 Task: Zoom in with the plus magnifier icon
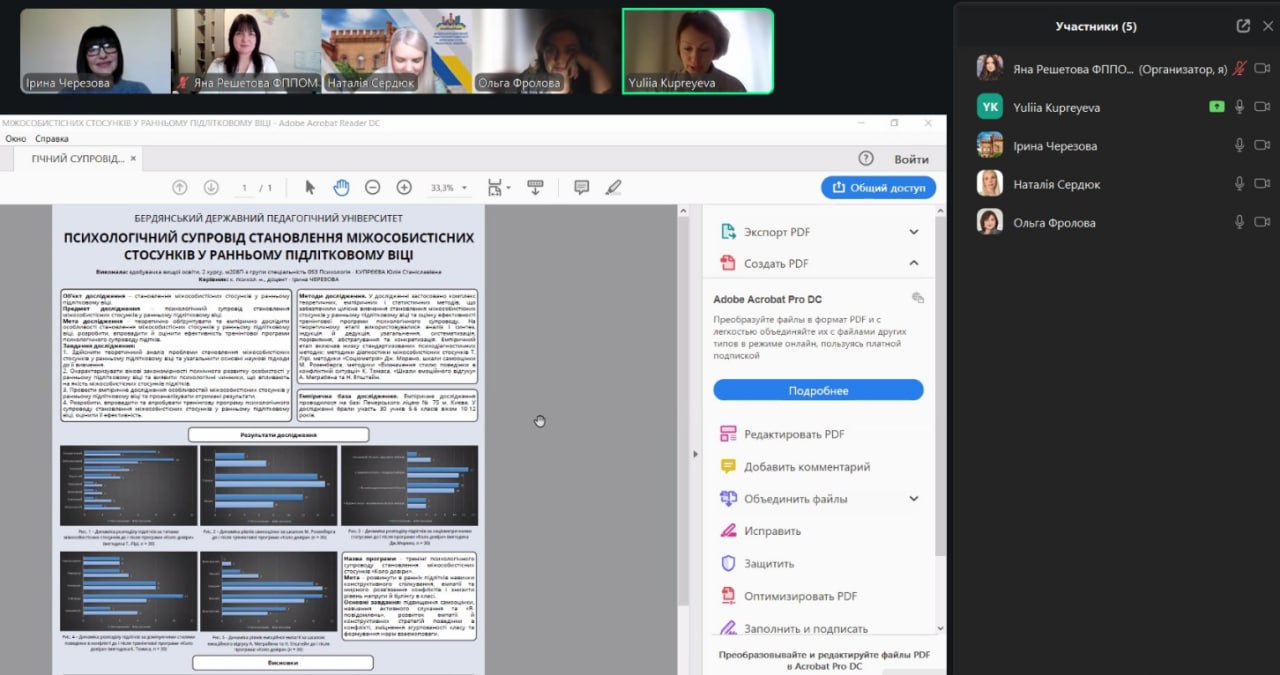click(404, 187)
